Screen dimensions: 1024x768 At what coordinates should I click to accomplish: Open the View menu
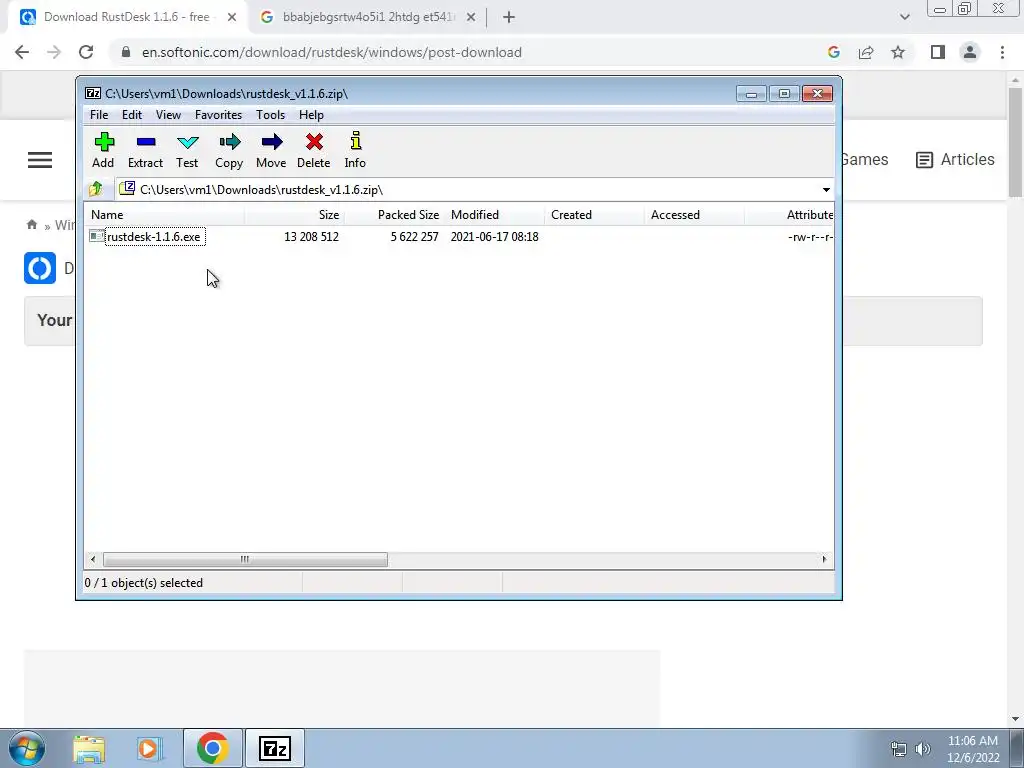[168, 115]
